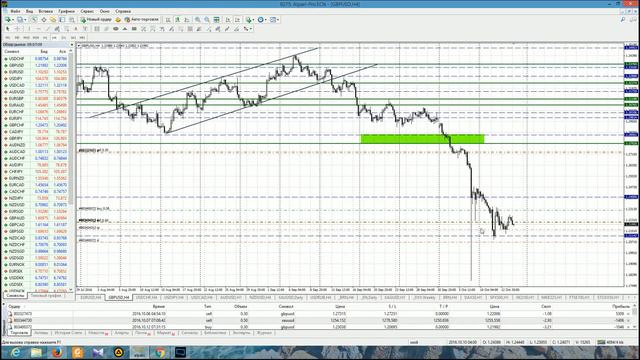The width and height of the screenshot is (640, 360).
Task: Switch to EURUSD,H4 chart tab
Action: [x=91, y=298]
